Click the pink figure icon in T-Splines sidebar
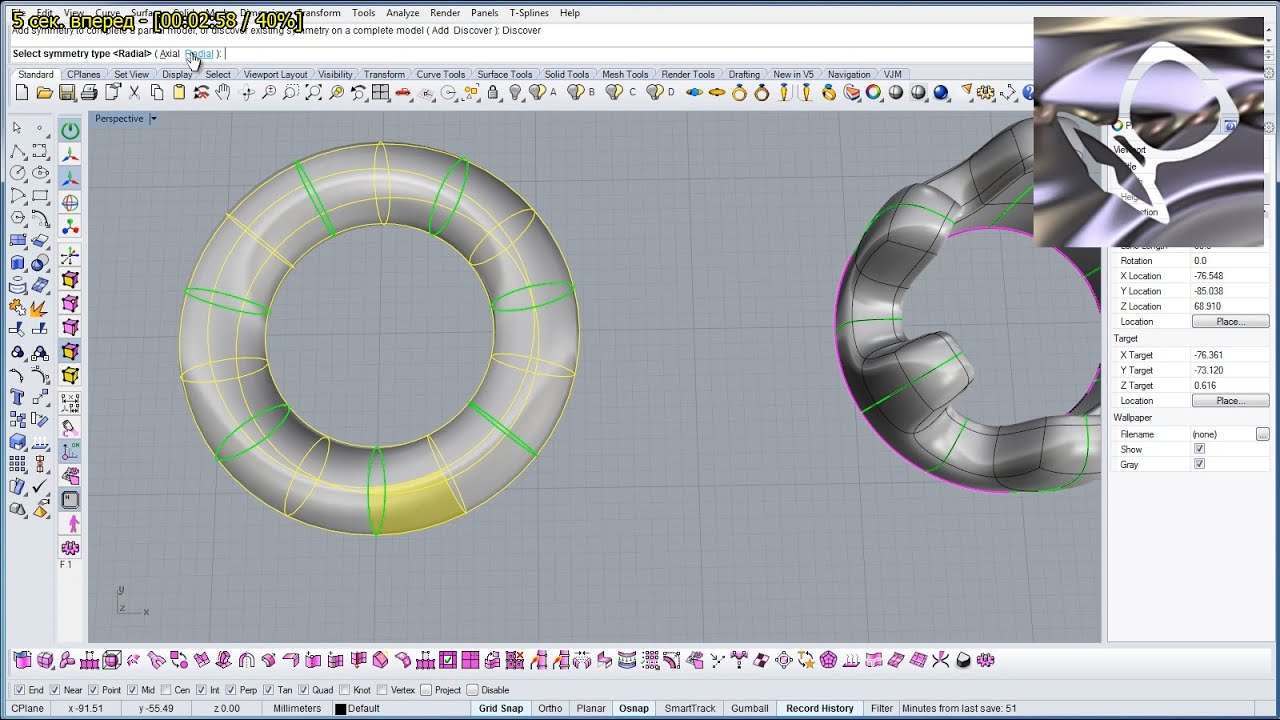The image size is (1280, 720). [70, 524]
